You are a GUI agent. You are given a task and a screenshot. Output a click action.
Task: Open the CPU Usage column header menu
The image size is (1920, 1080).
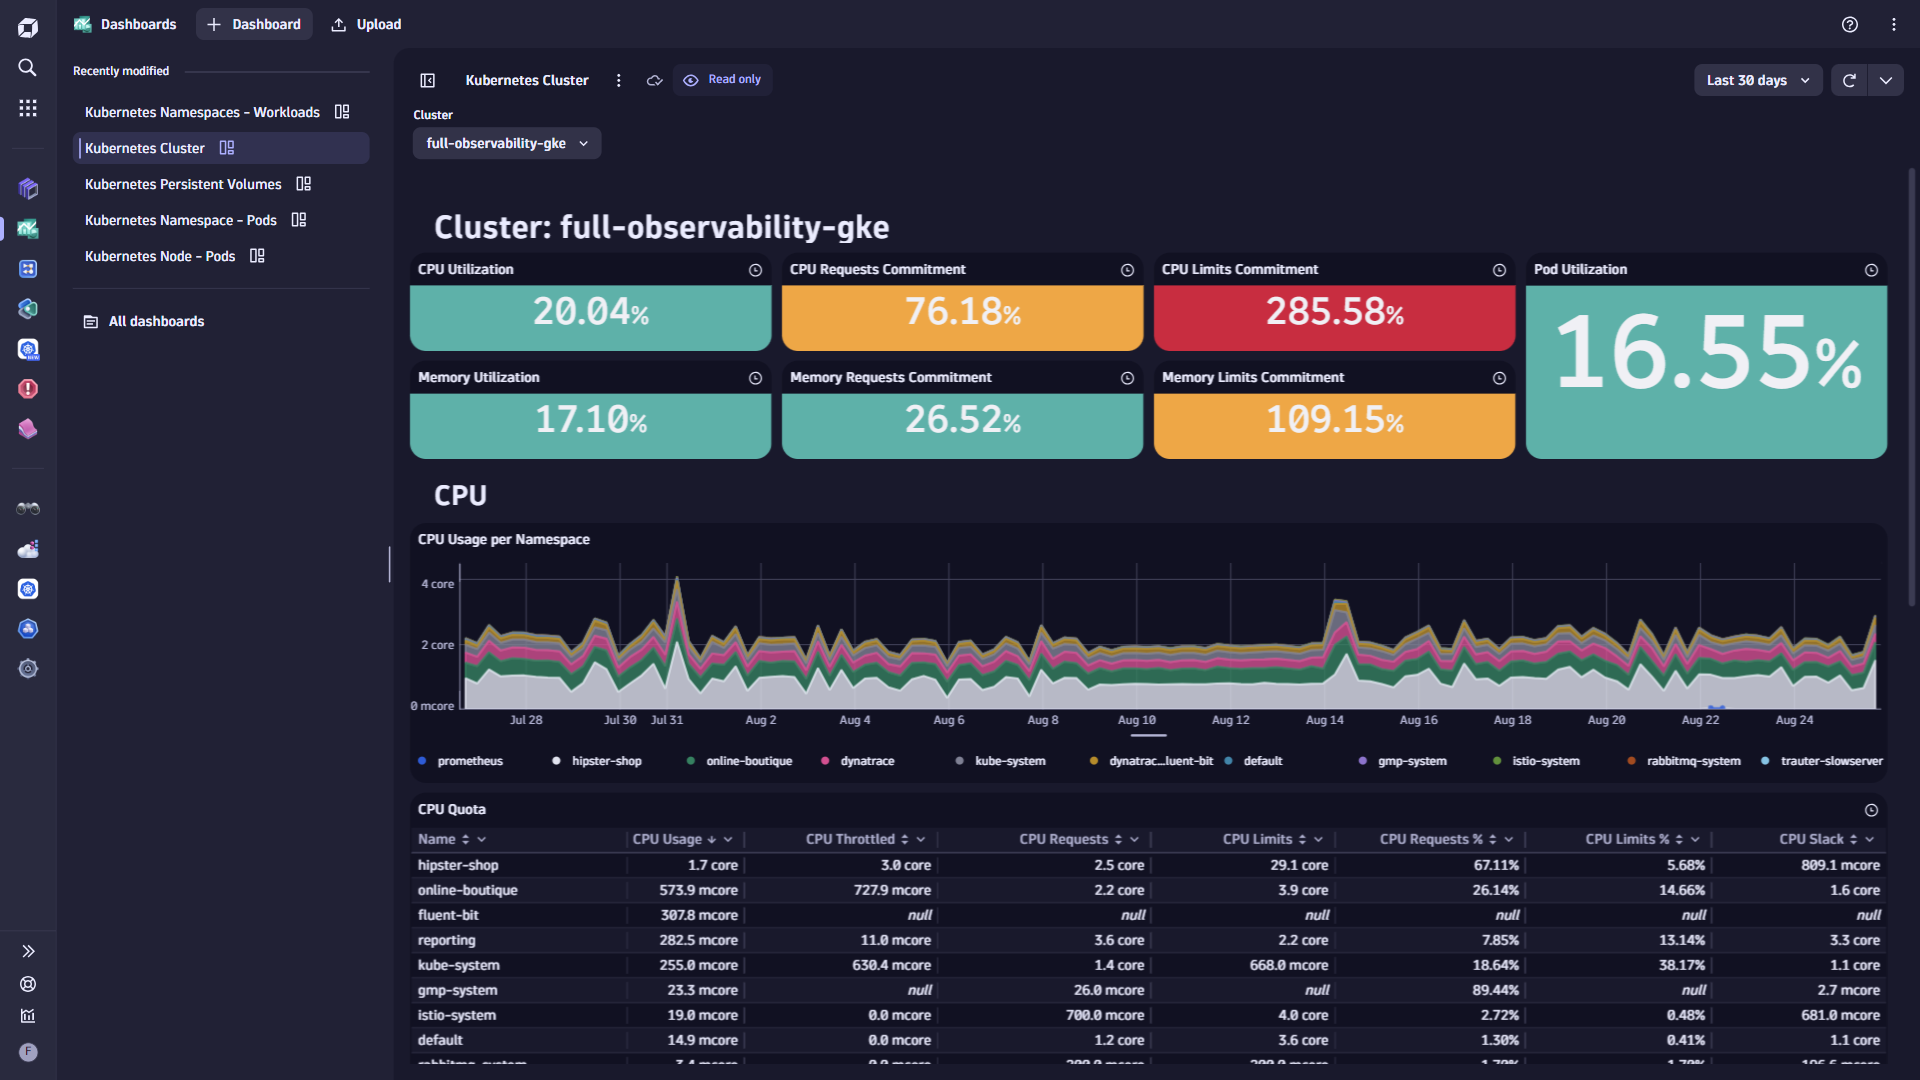pyautogui.click(x=728, y=839)
